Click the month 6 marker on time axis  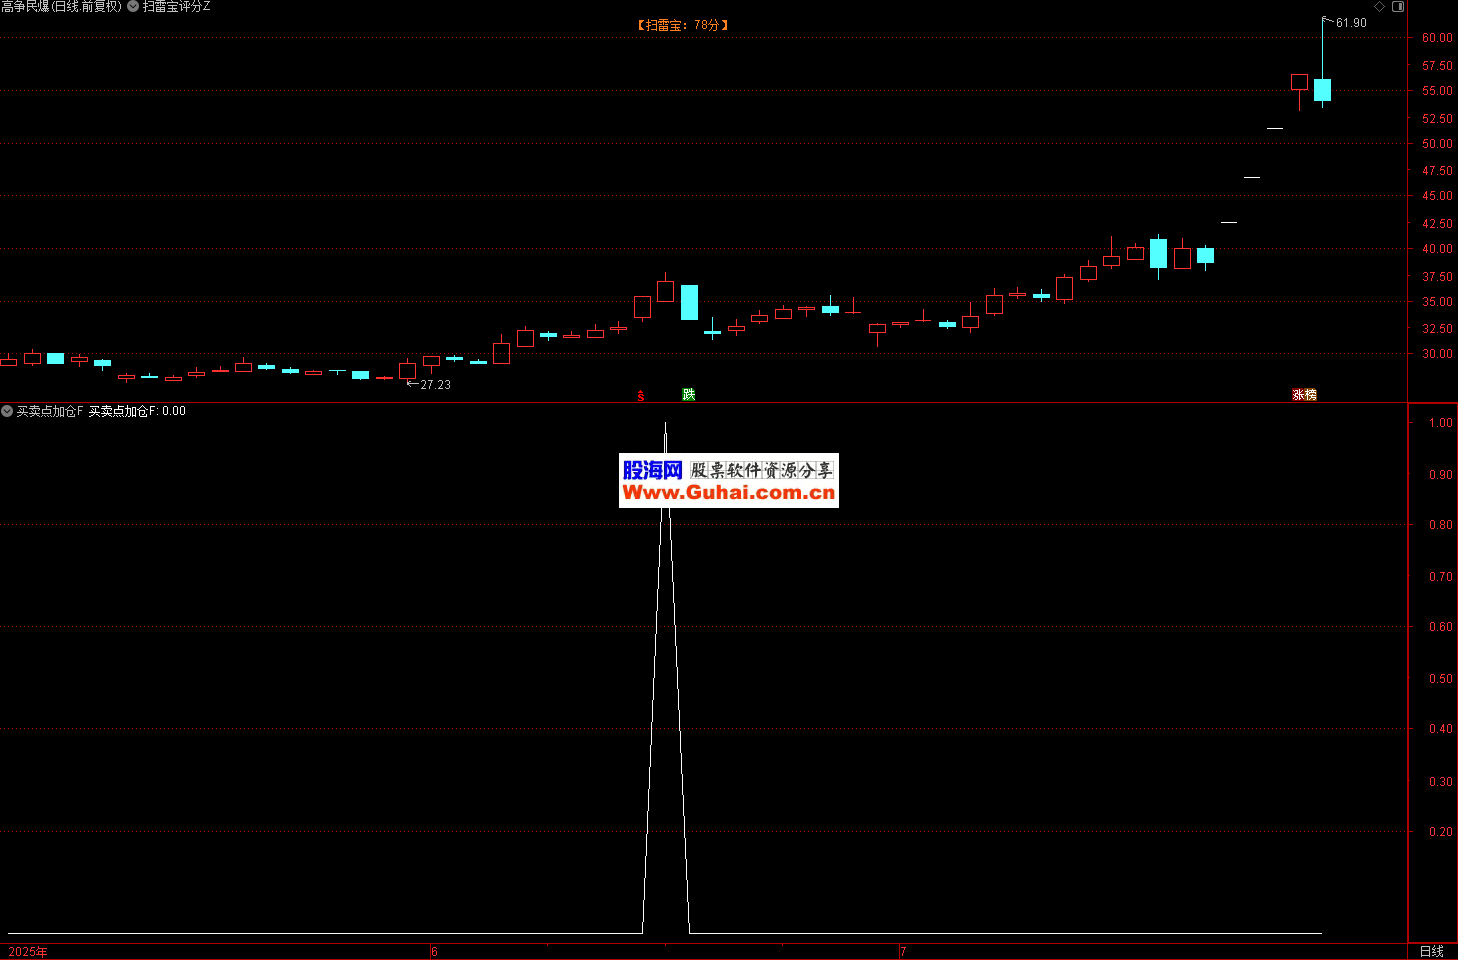(434, 951)
